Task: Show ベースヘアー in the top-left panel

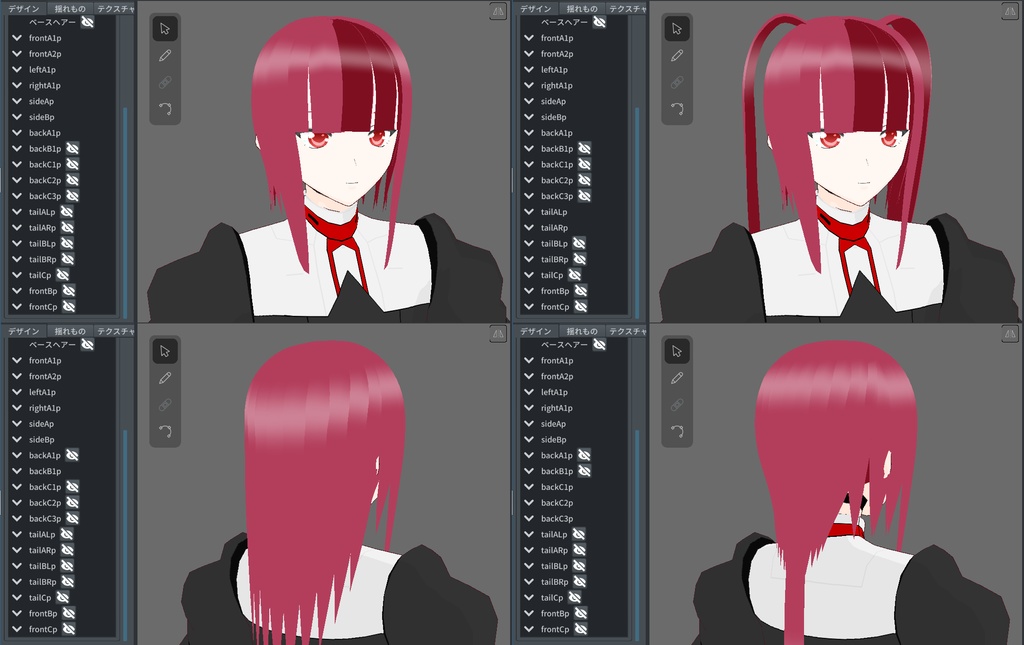Action: 87,22
